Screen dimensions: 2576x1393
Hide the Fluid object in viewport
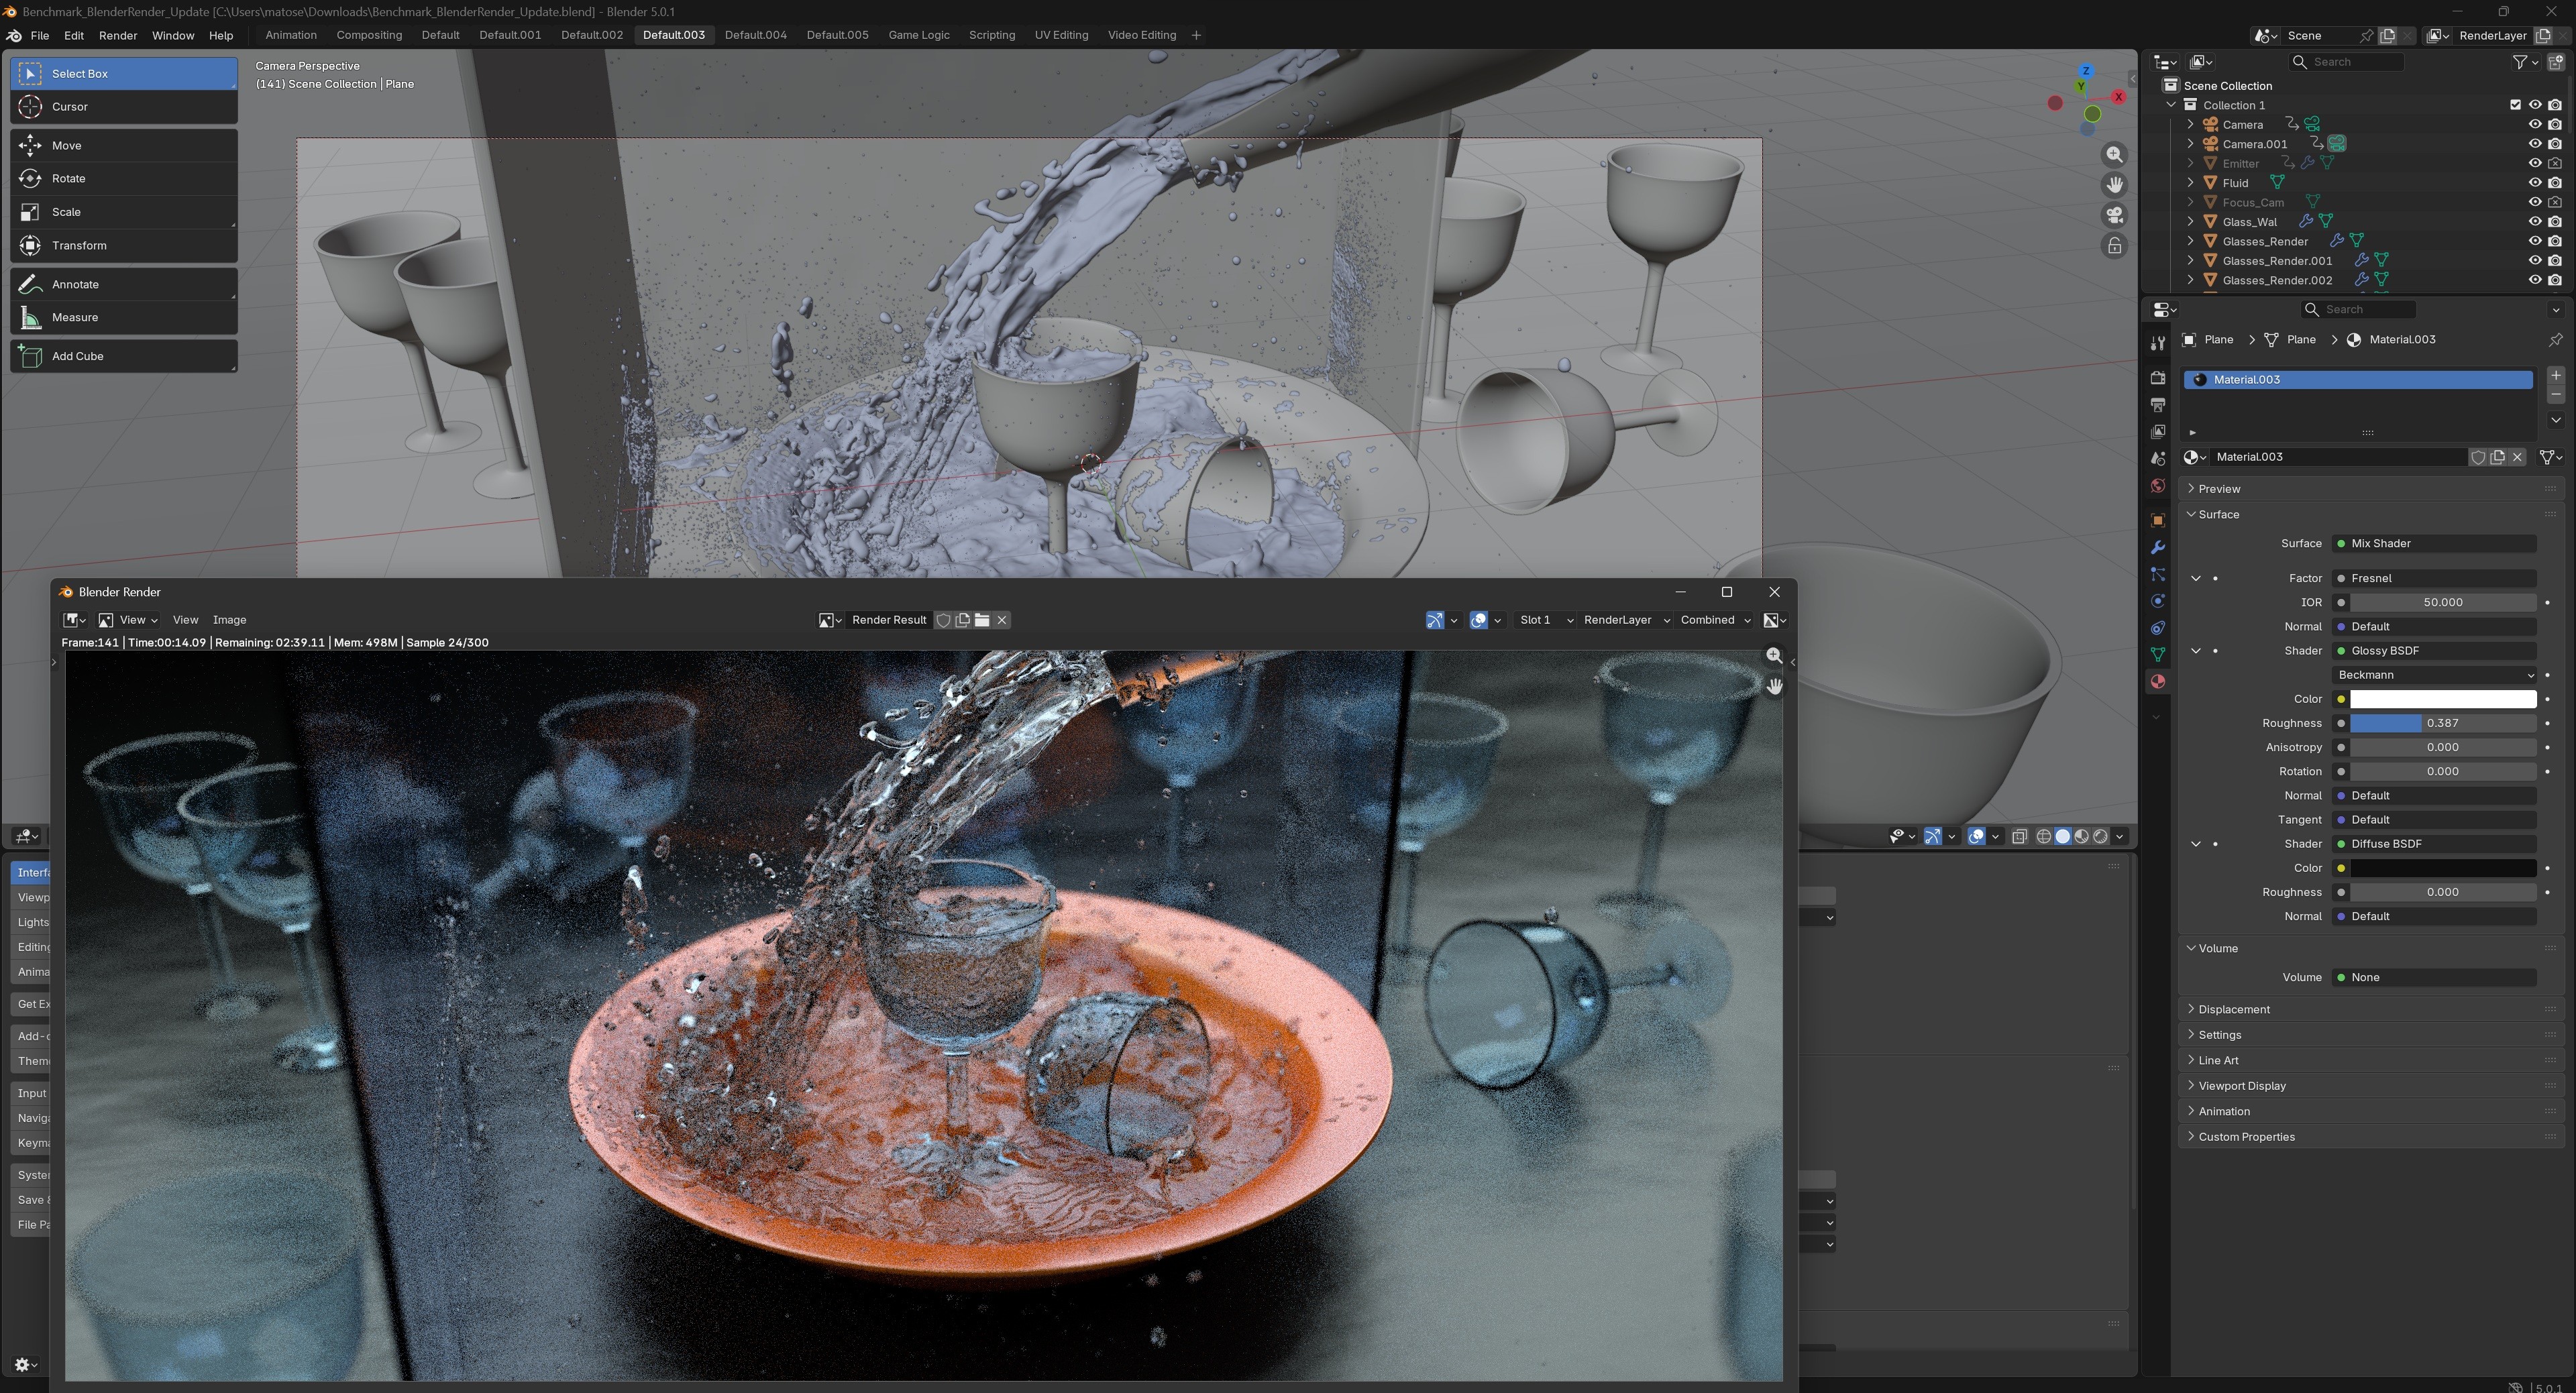point(2534,183)
